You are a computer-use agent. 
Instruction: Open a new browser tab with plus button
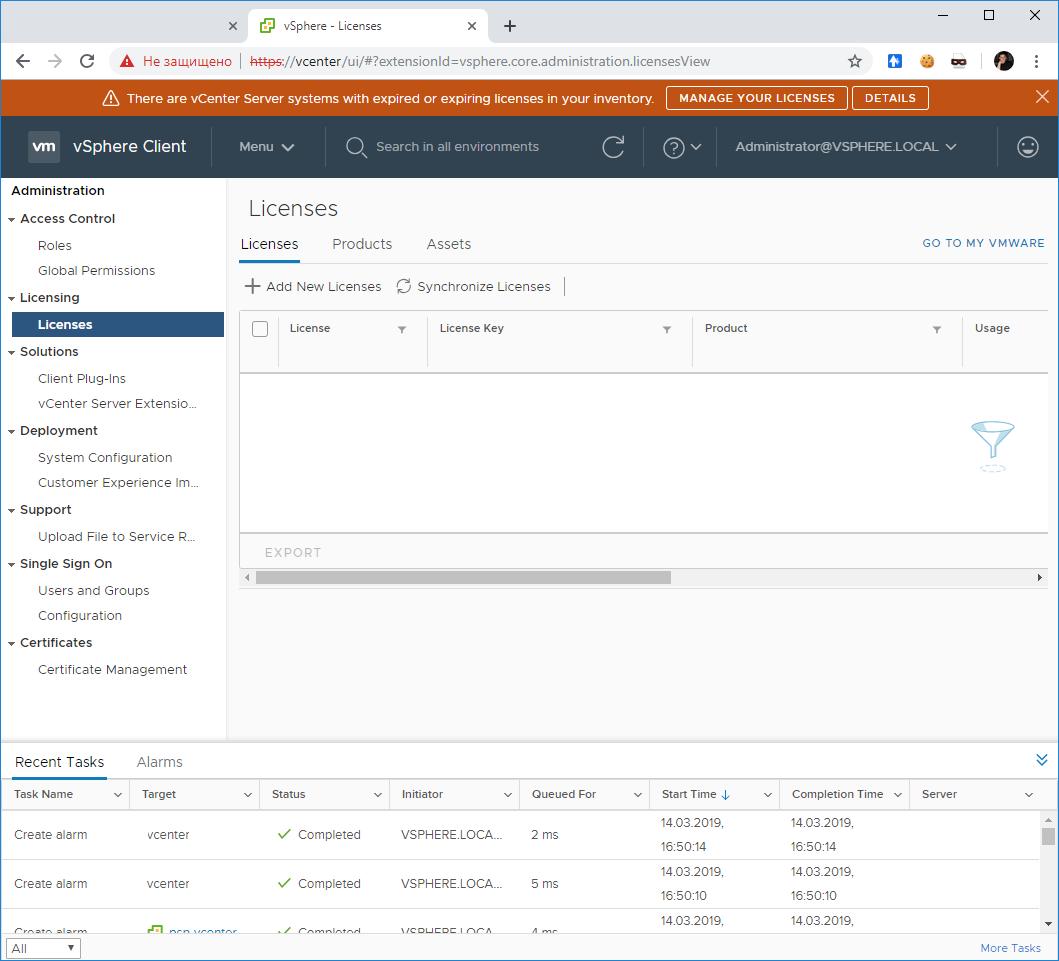[x=510, y=26]
